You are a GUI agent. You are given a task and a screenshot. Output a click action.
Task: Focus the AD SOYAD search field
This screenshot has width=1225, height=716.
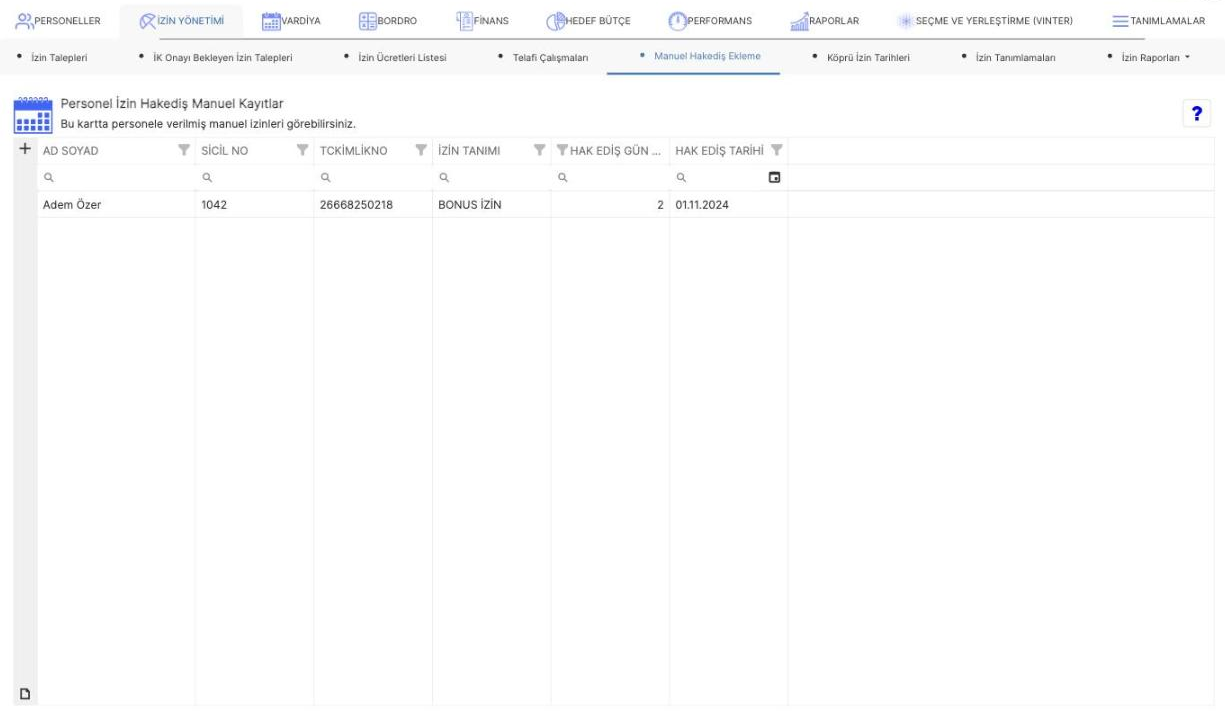[x=116, y=178]
